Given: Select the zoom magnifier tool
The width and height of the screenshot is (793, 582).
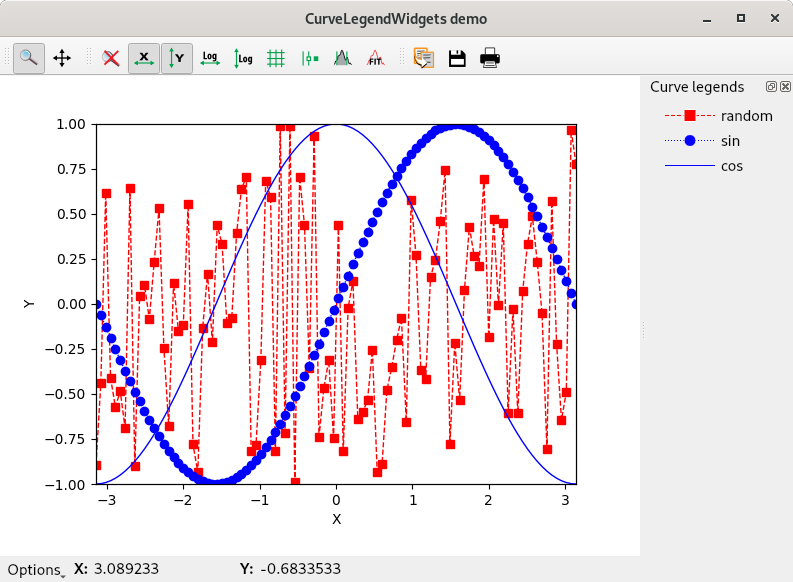Looking at the screenshot, I should [x=29, y=58].
